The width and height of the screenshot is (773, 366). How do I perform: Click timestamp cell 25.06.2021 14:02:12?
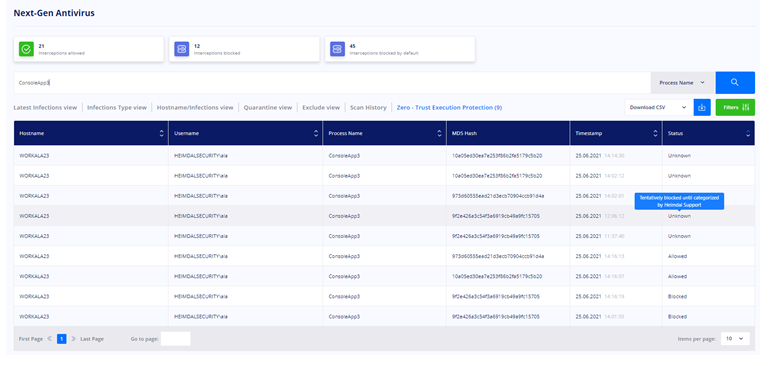pyautogui.click(x=600, y=176)
